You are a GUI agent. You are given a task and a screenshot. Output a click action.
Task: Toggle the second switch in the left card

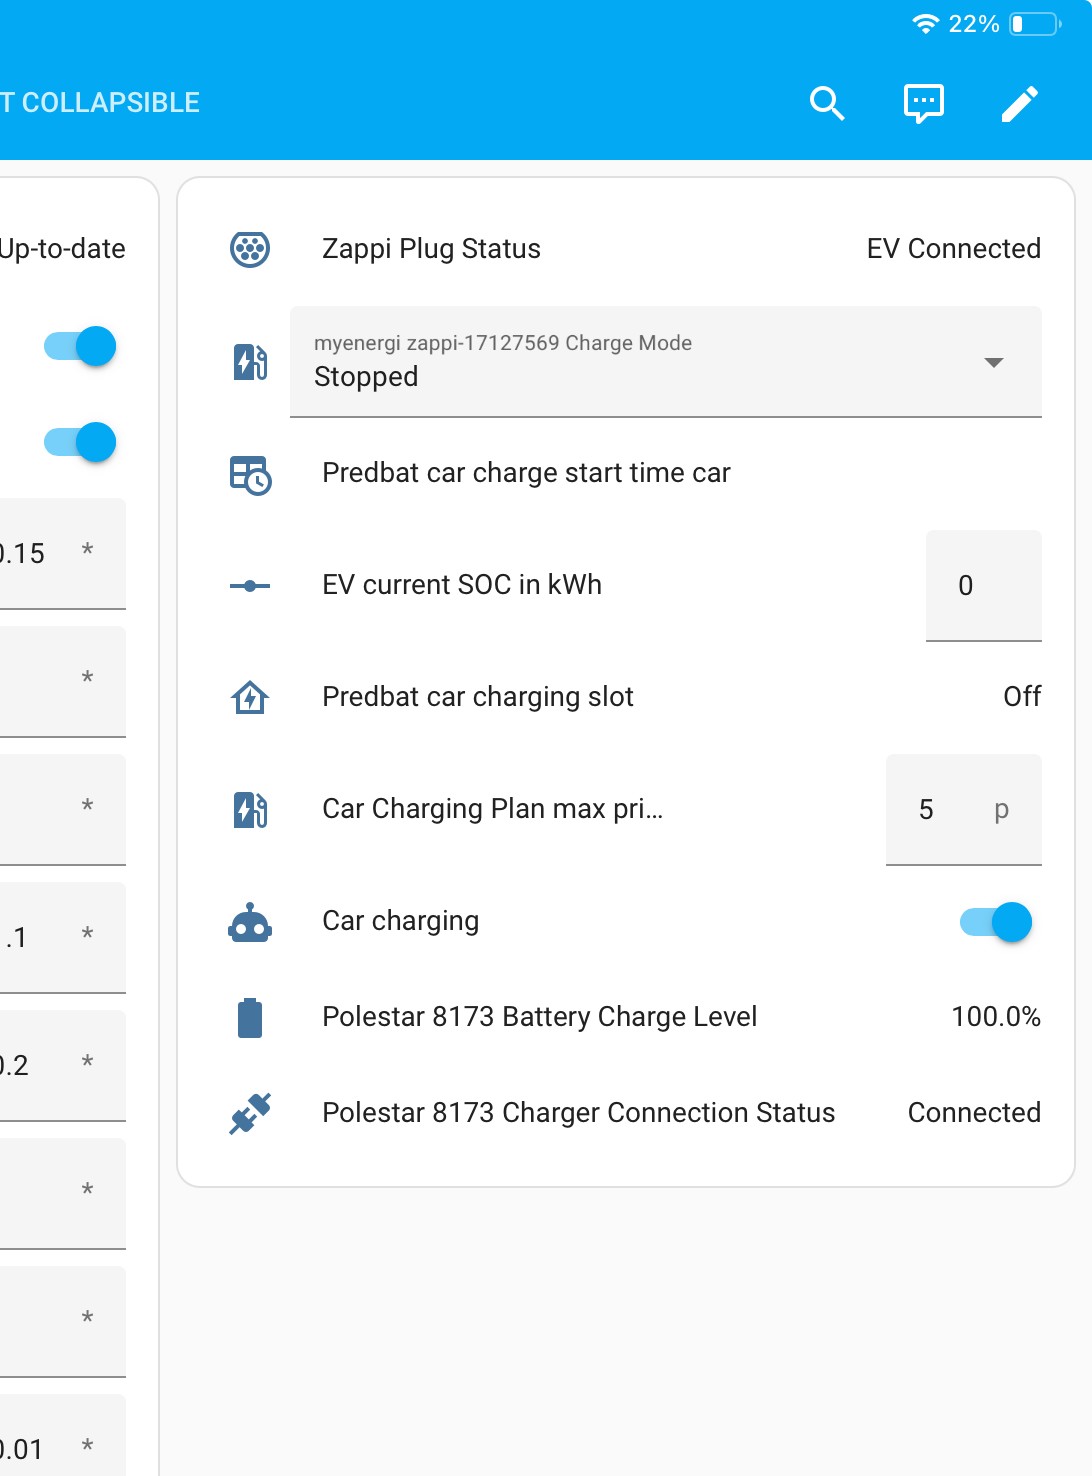[x=80, y=442]
